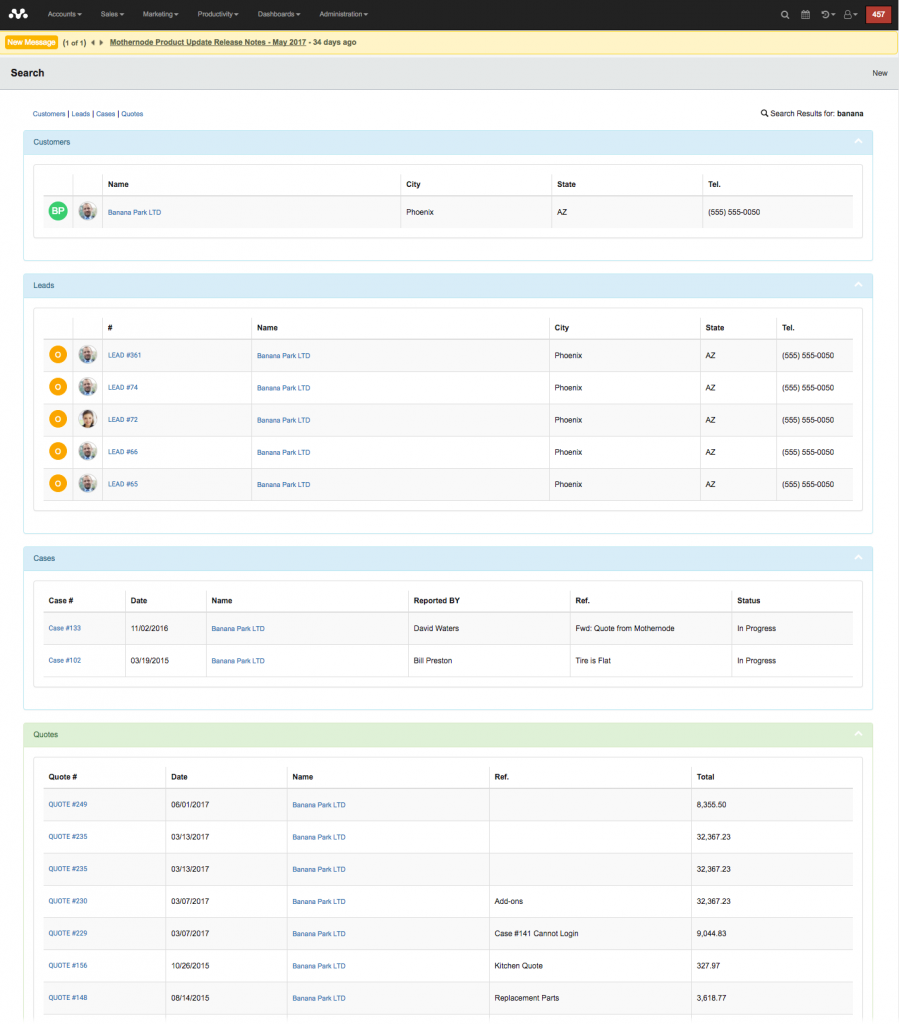Open the Administration menu

[343, 14]
